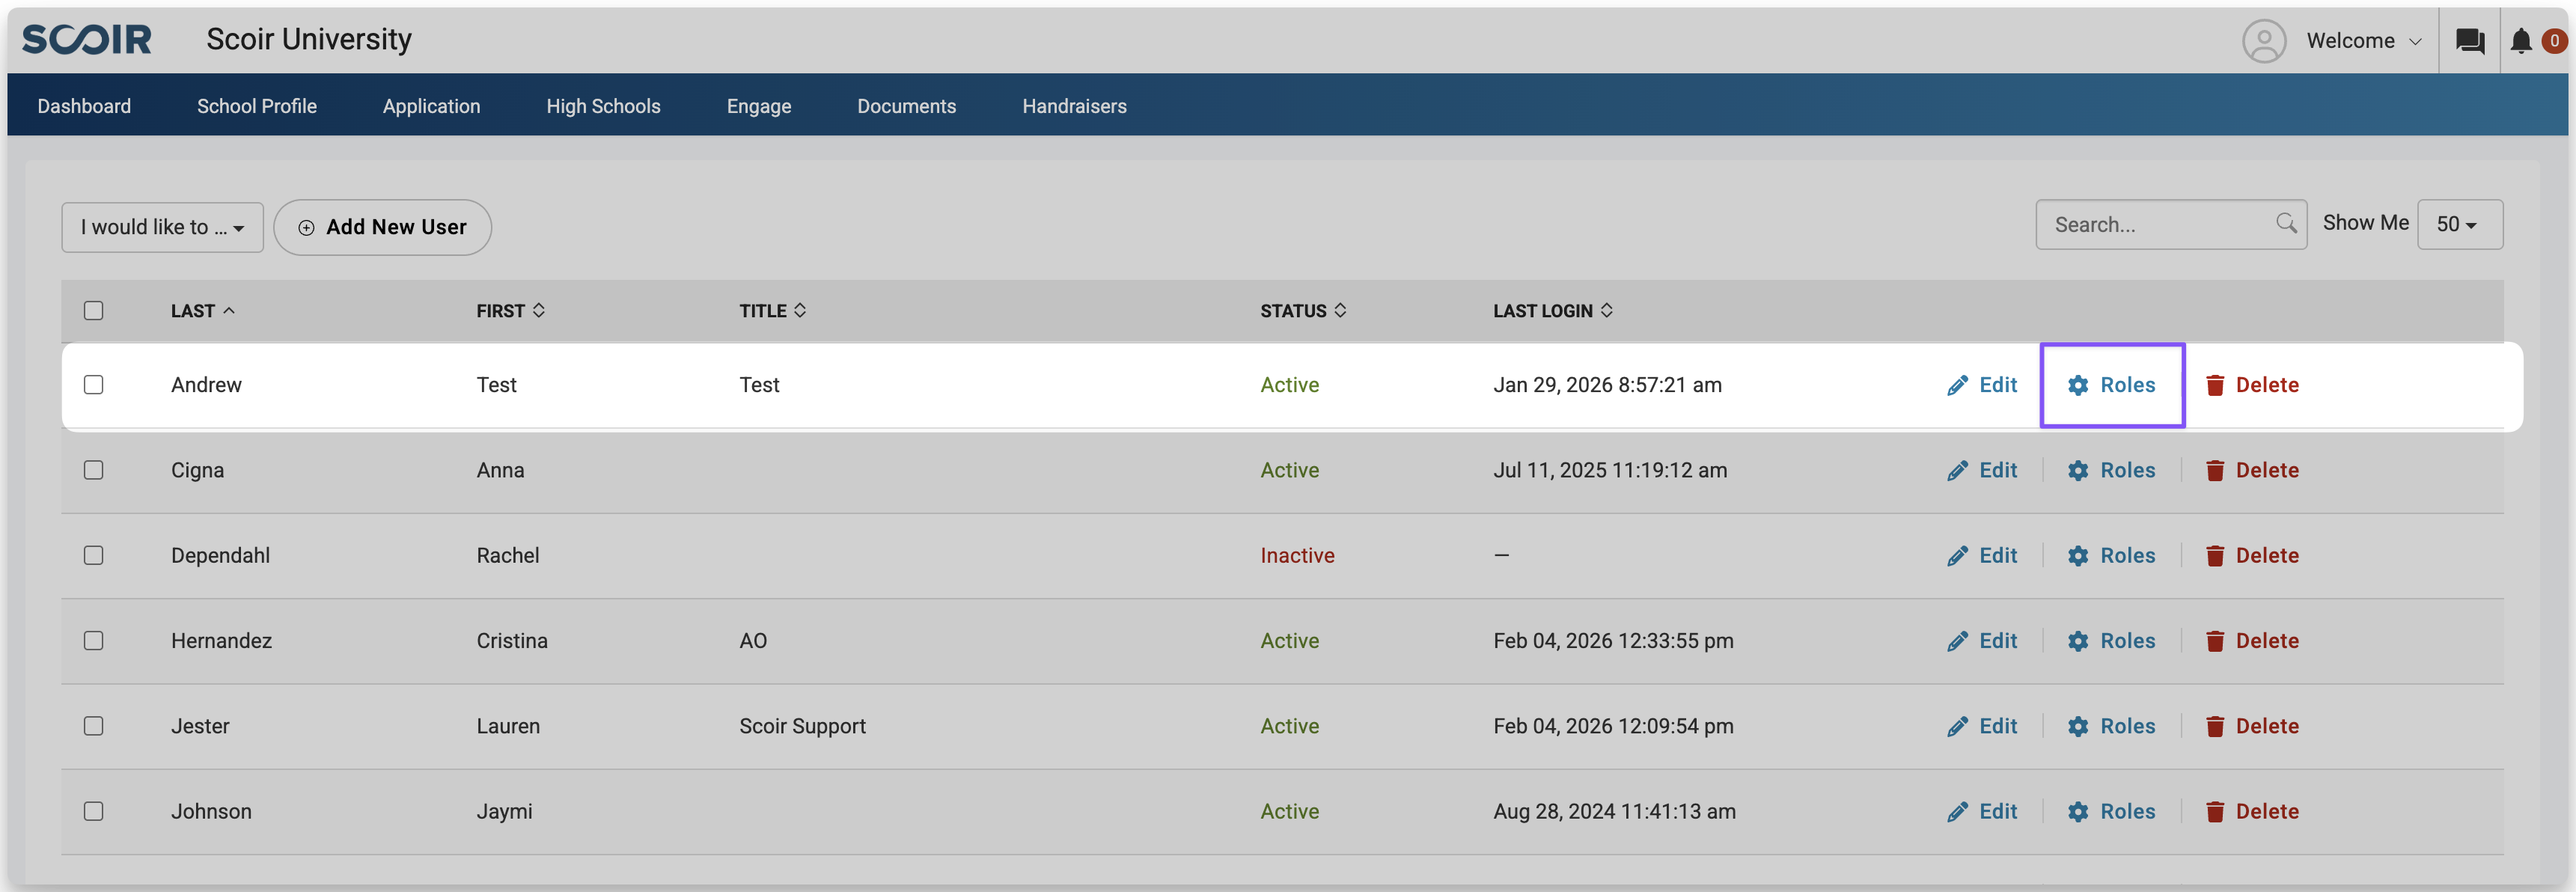This screenshot has height=892, width=2576.
Task: Click the notifications bell icon
Action: point(2520,41)
